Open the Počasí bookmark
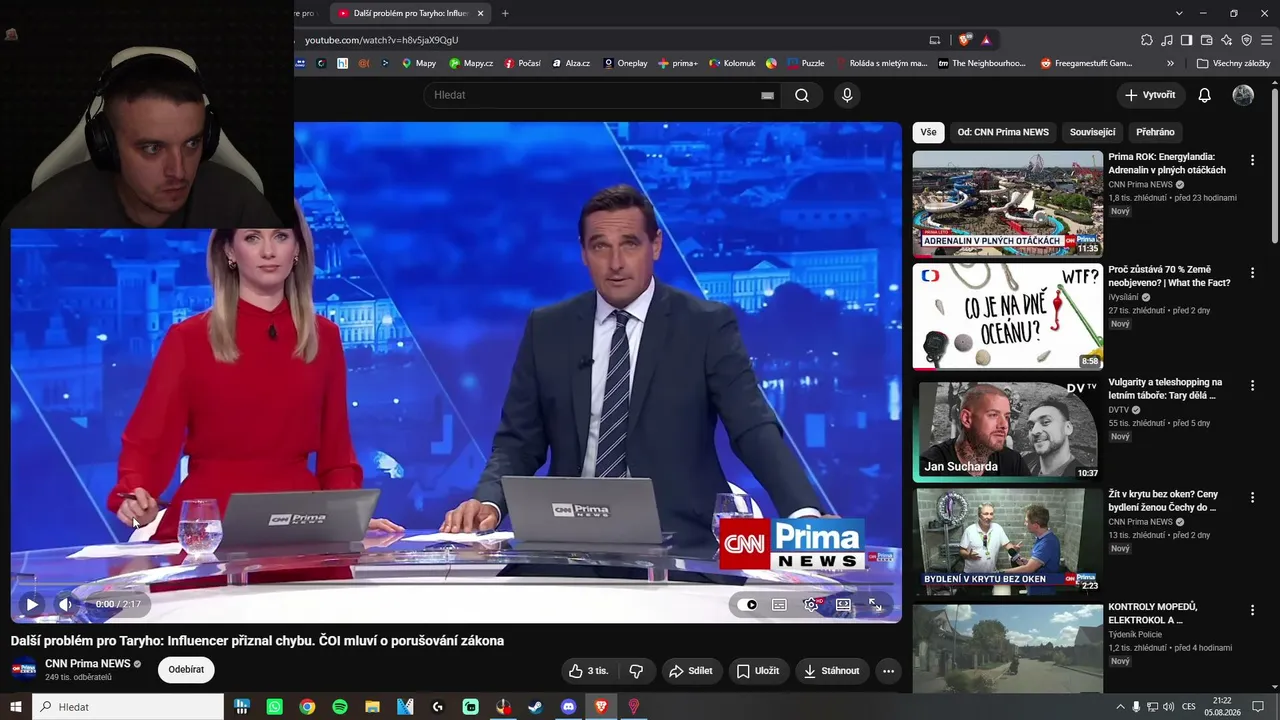 click(x=523, y=63)
